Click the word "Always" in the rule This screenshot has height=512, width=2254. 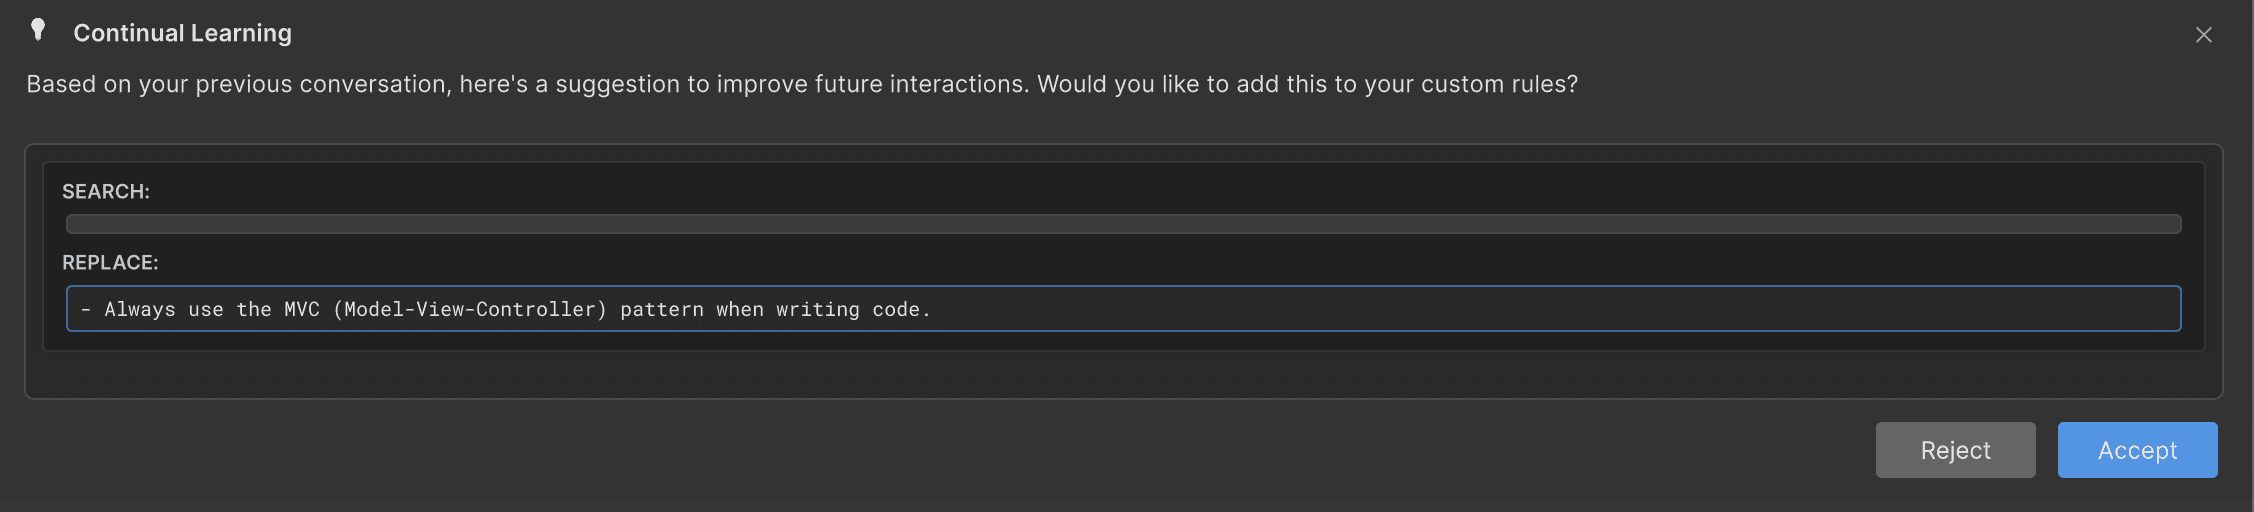[x=140, y=309]
